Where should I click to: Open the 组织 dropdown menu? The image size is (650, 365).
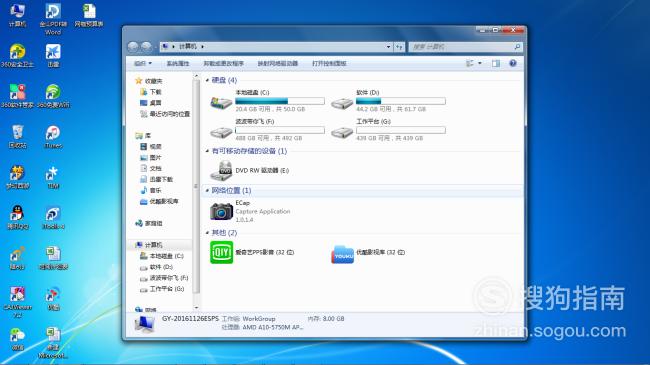click(x=143, y=63)
